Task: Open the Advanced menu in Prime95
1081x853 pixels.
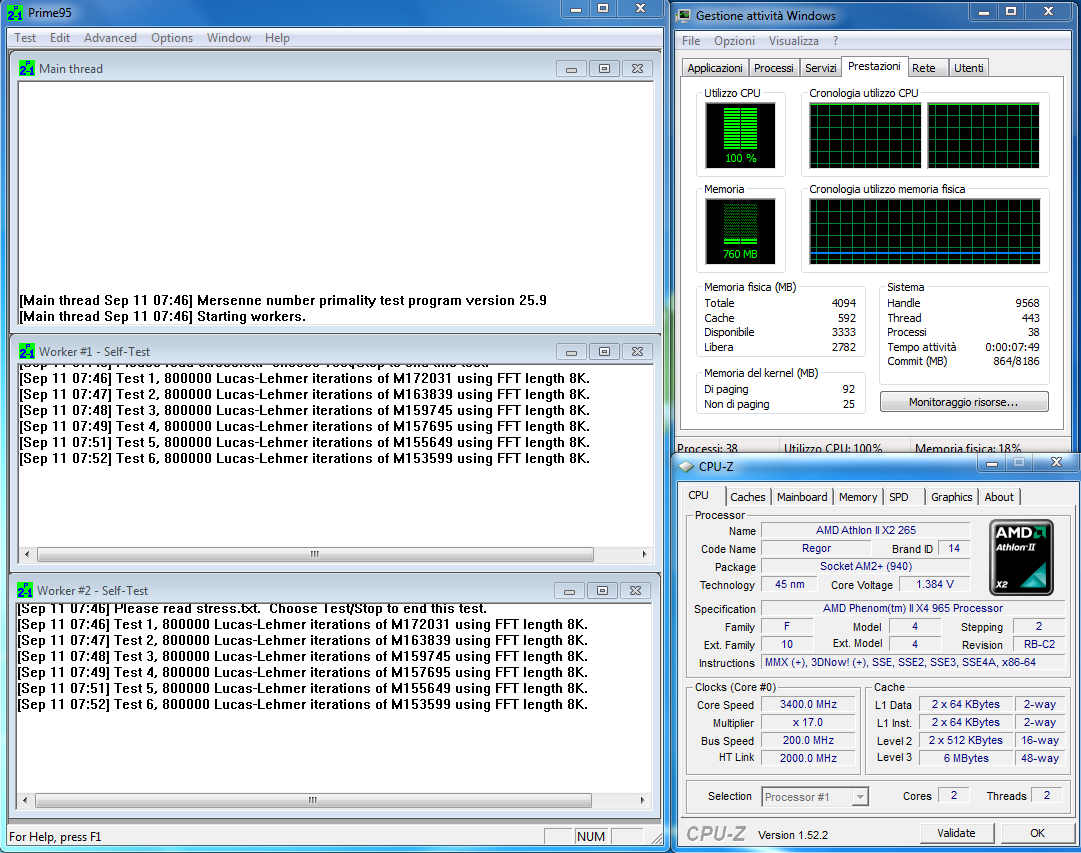Action: 110,38
